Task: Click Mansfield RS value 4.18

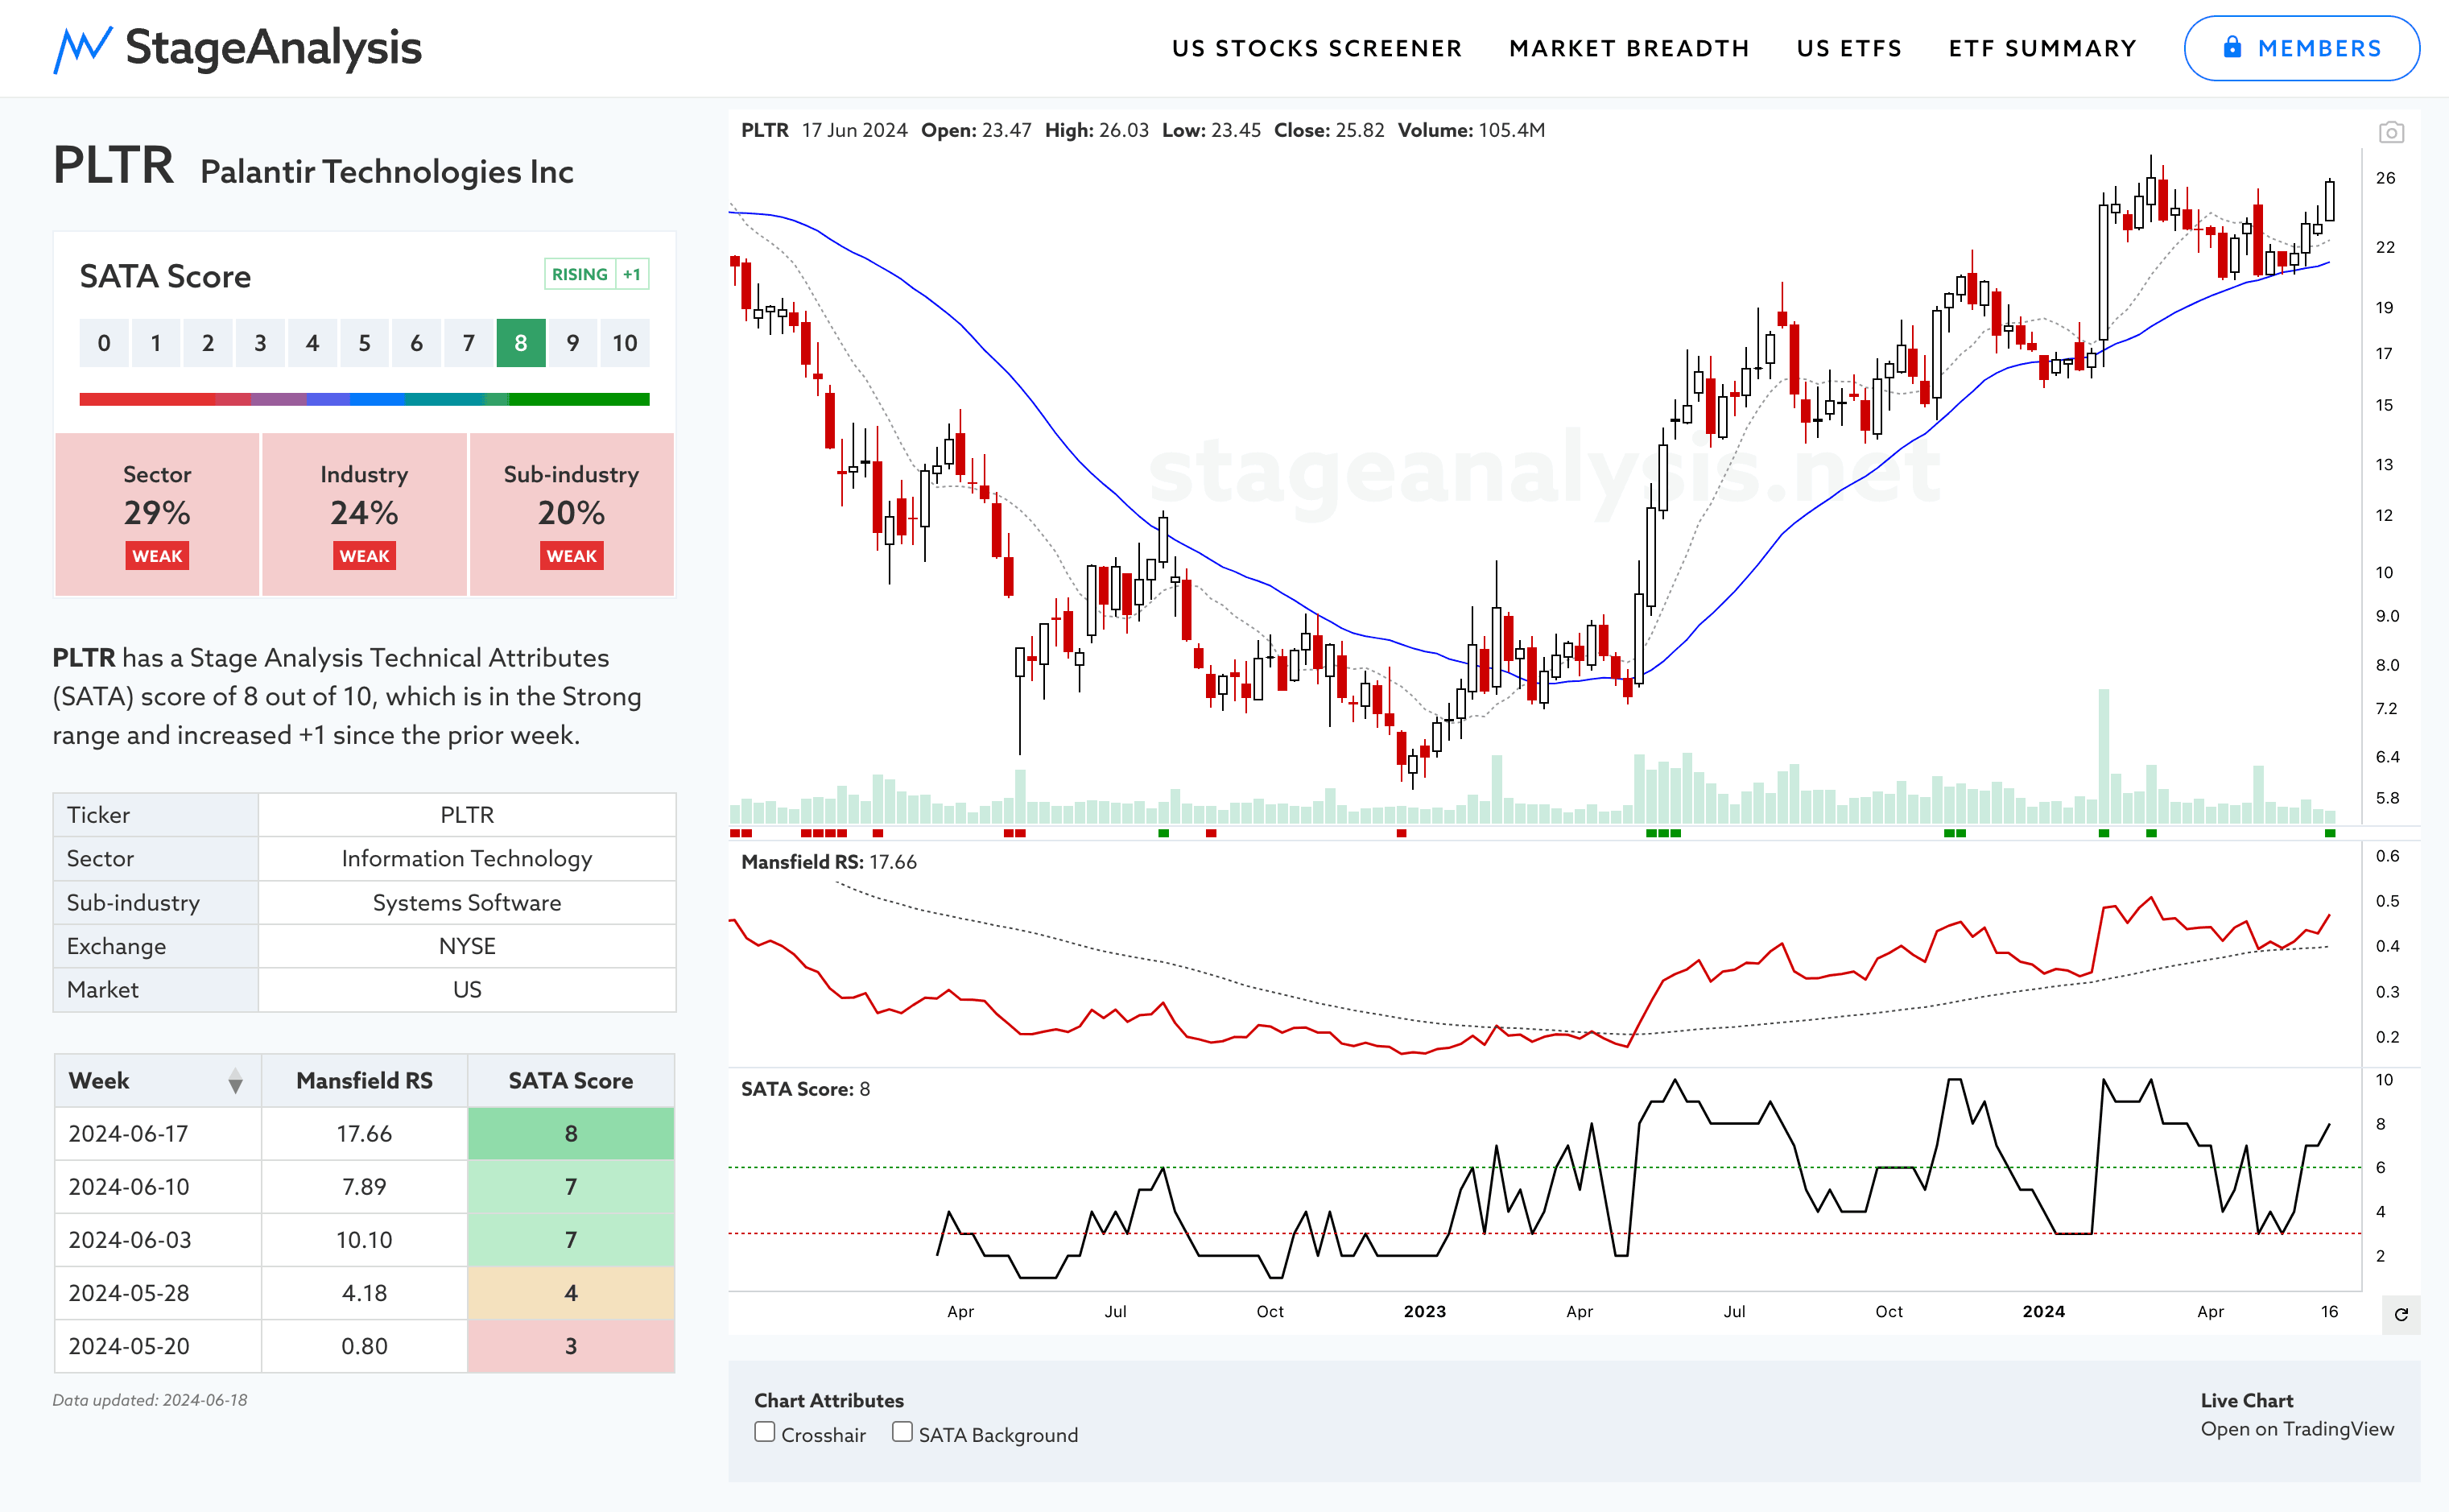Action: 364,1293
